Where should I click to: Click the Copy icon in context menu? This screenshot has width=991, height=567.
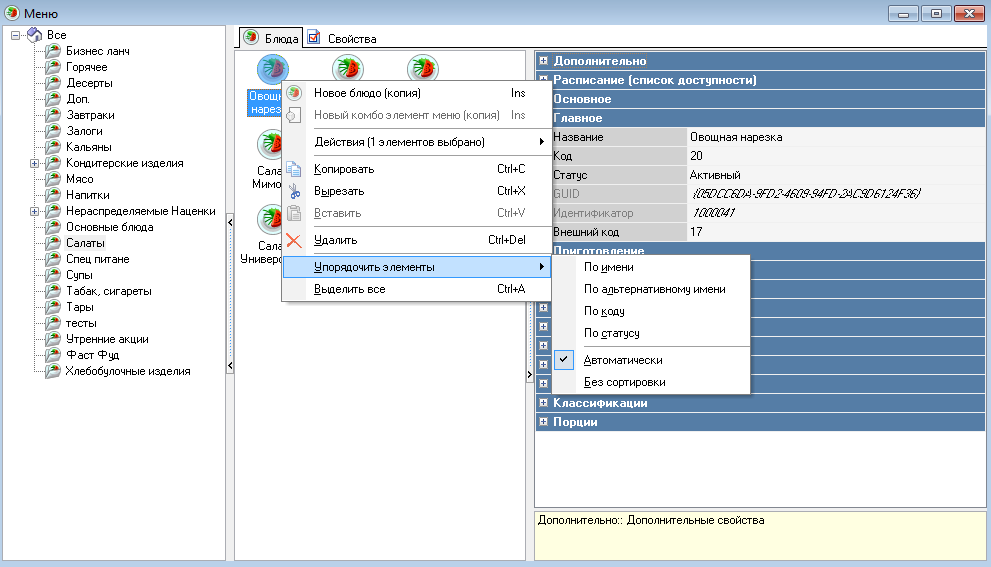pos(294,169)
